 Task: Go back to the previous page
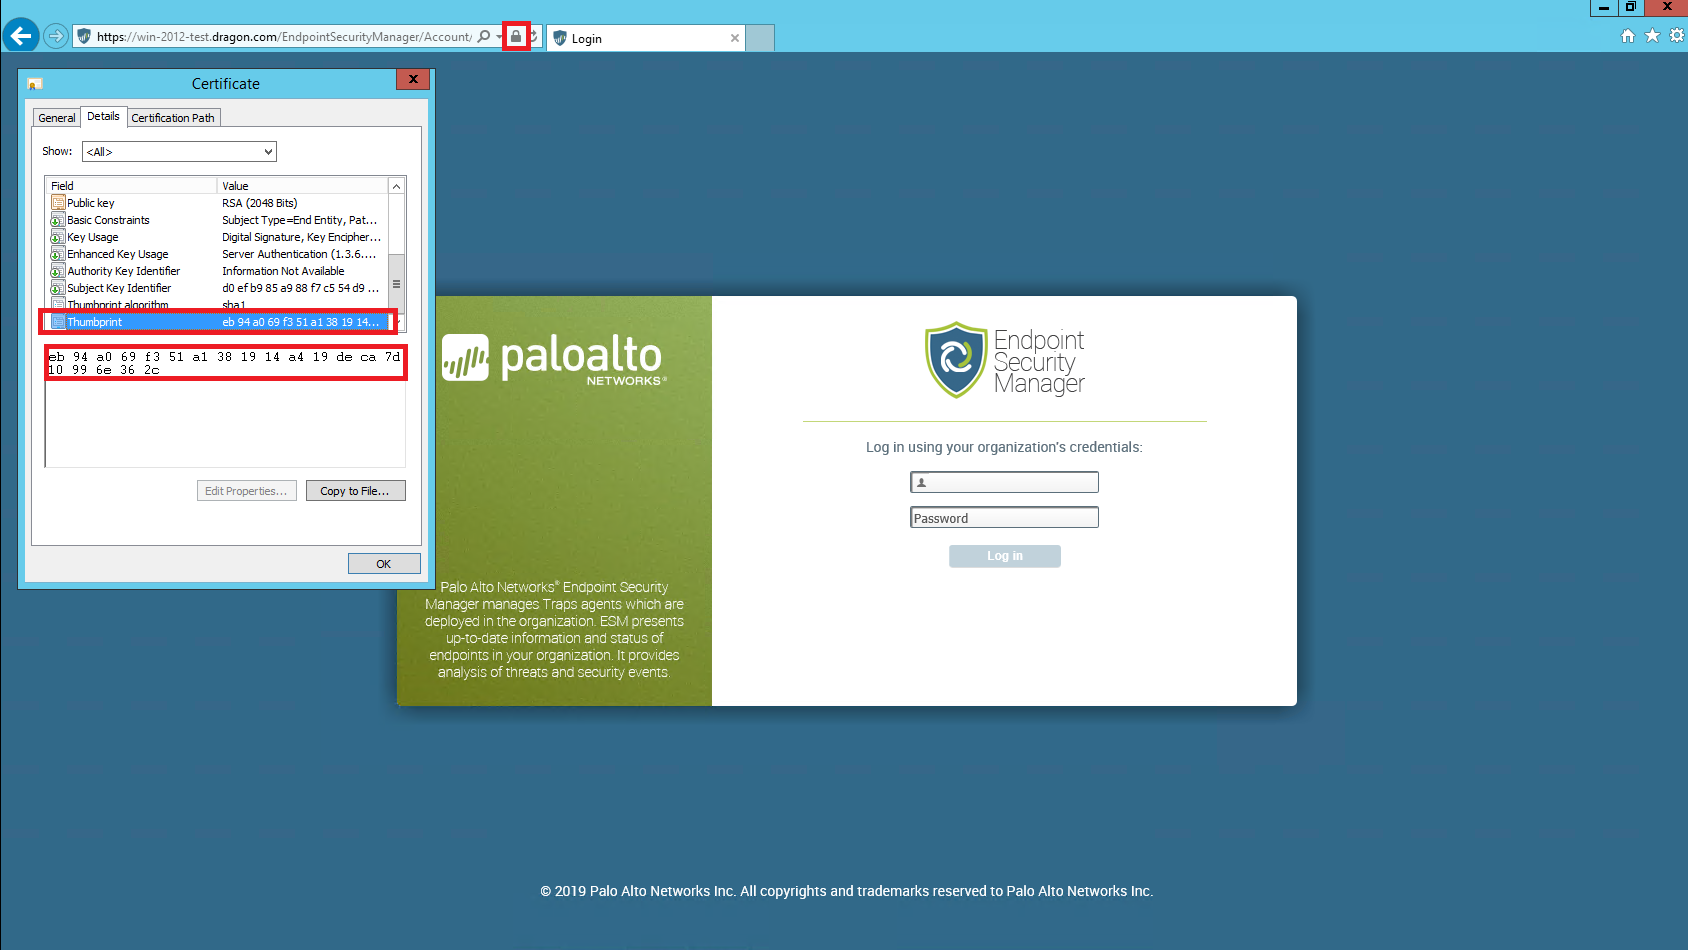[20, 36]
